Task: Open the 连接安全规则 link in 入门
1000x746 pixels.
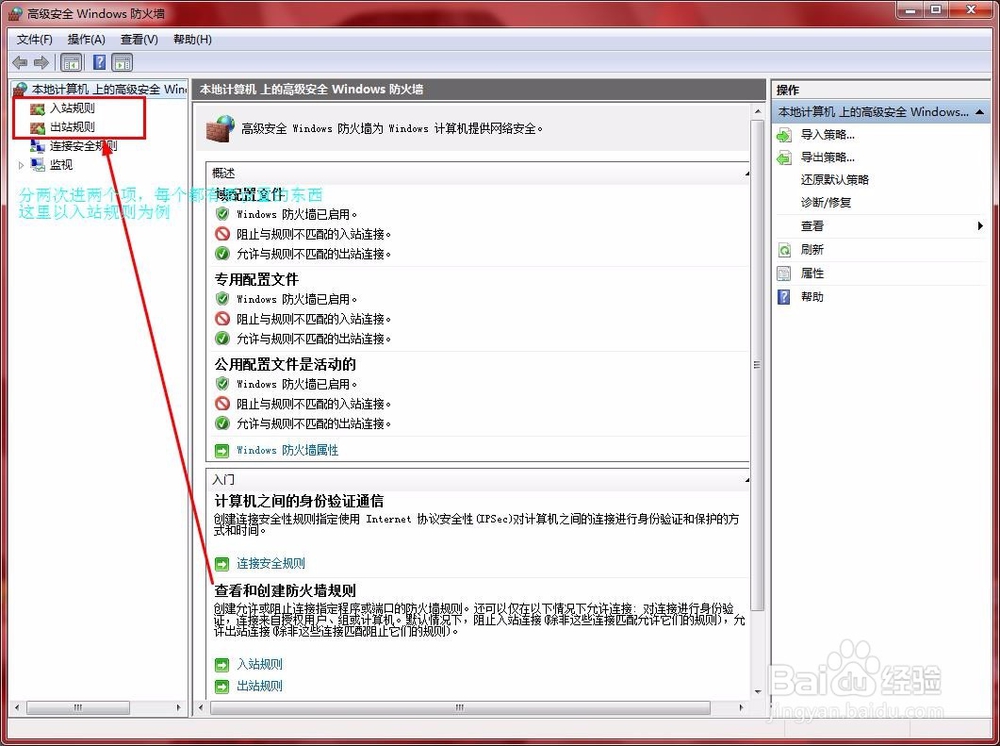Action: 271,563
